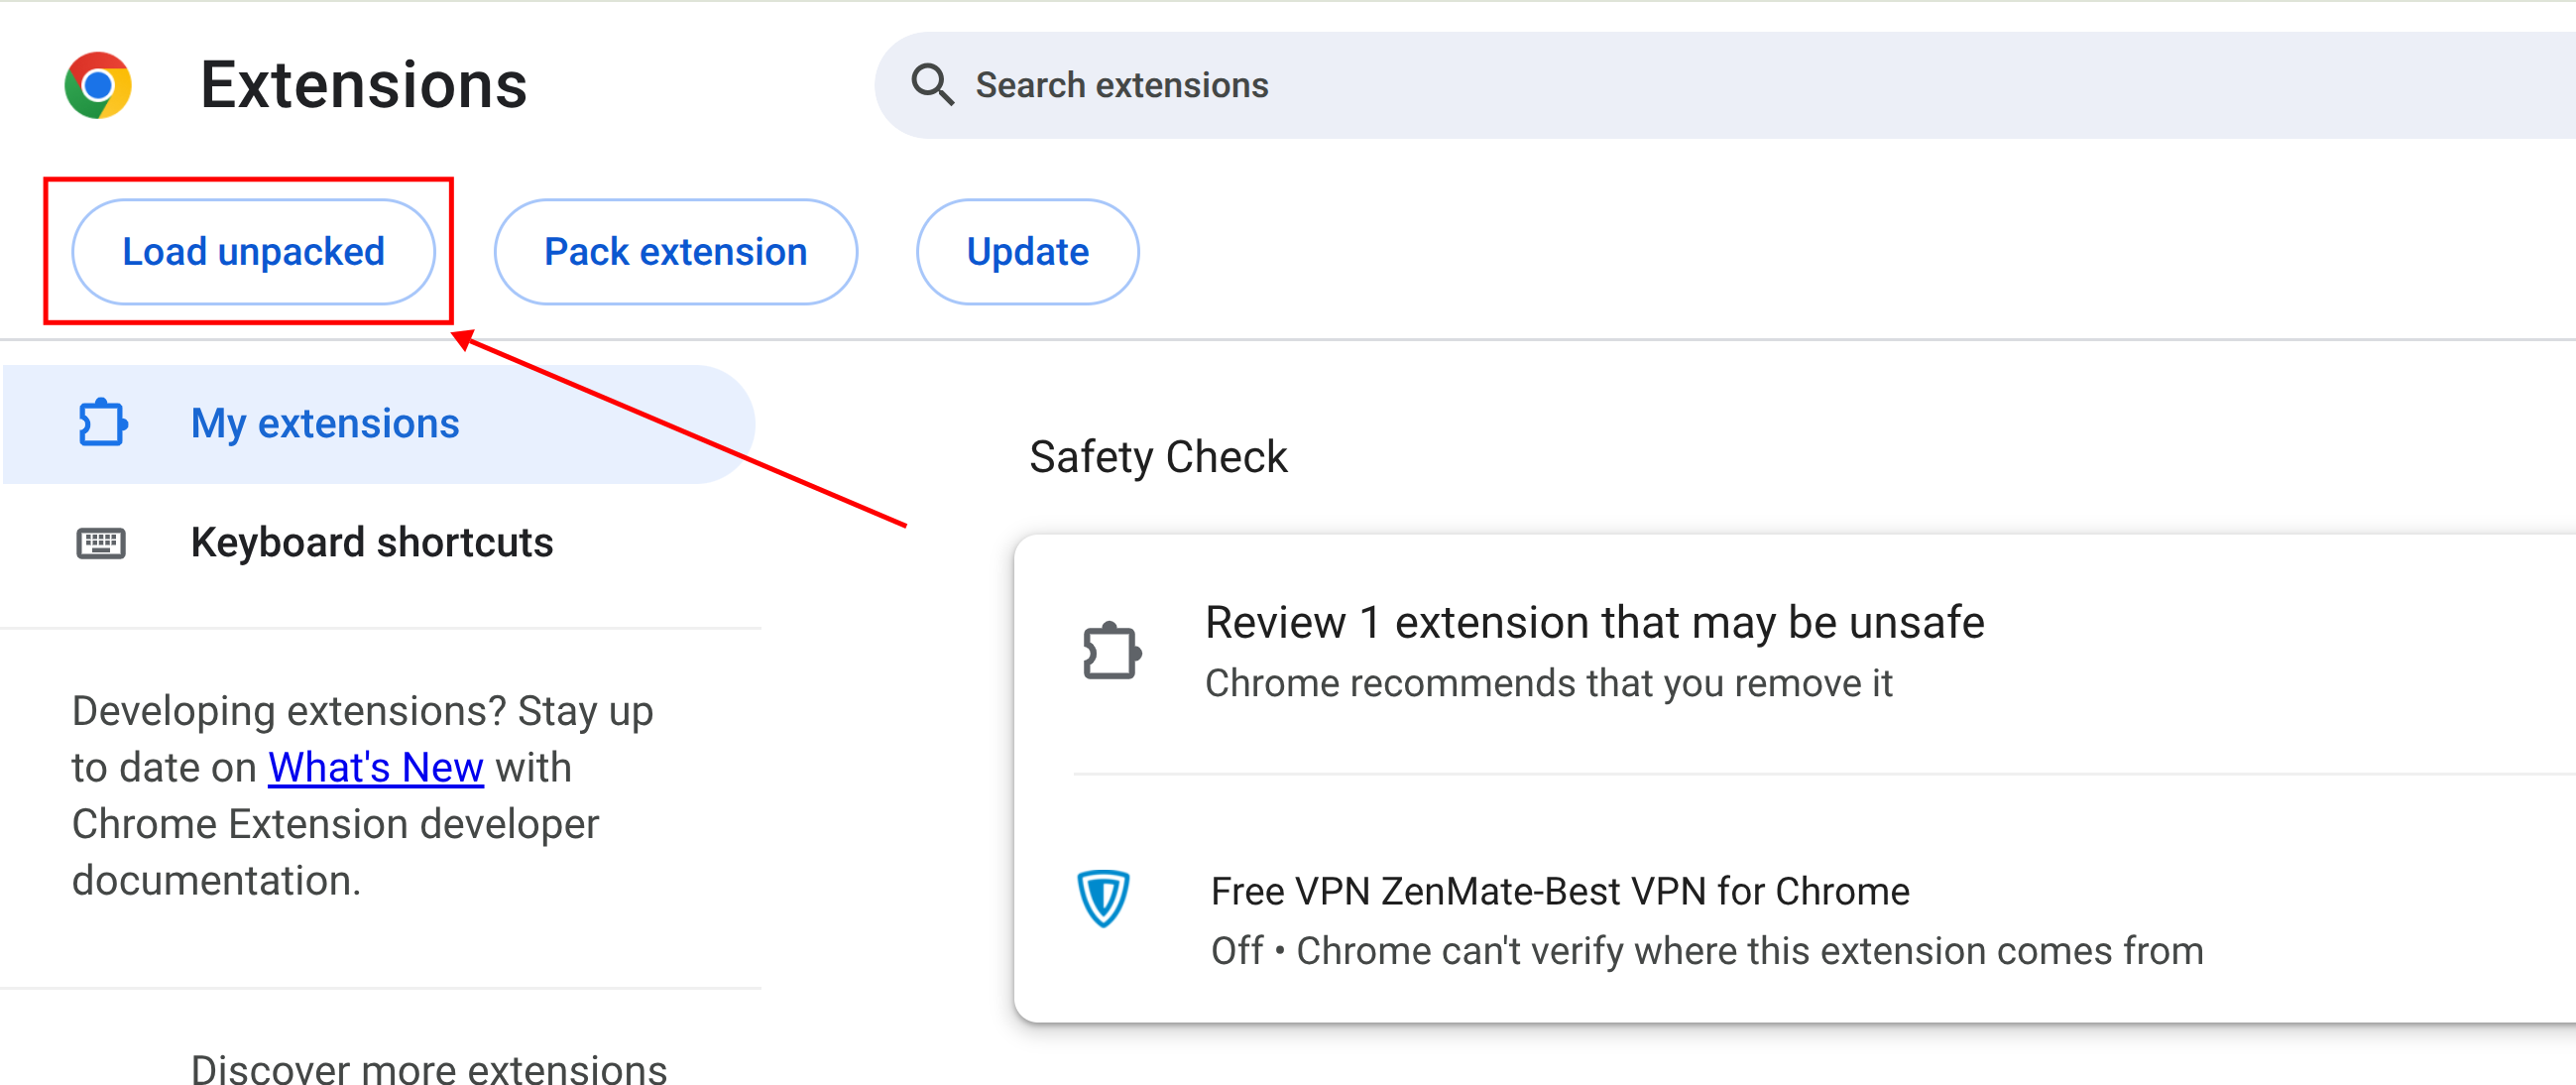Click the Extensions page title

click(364, 85)
